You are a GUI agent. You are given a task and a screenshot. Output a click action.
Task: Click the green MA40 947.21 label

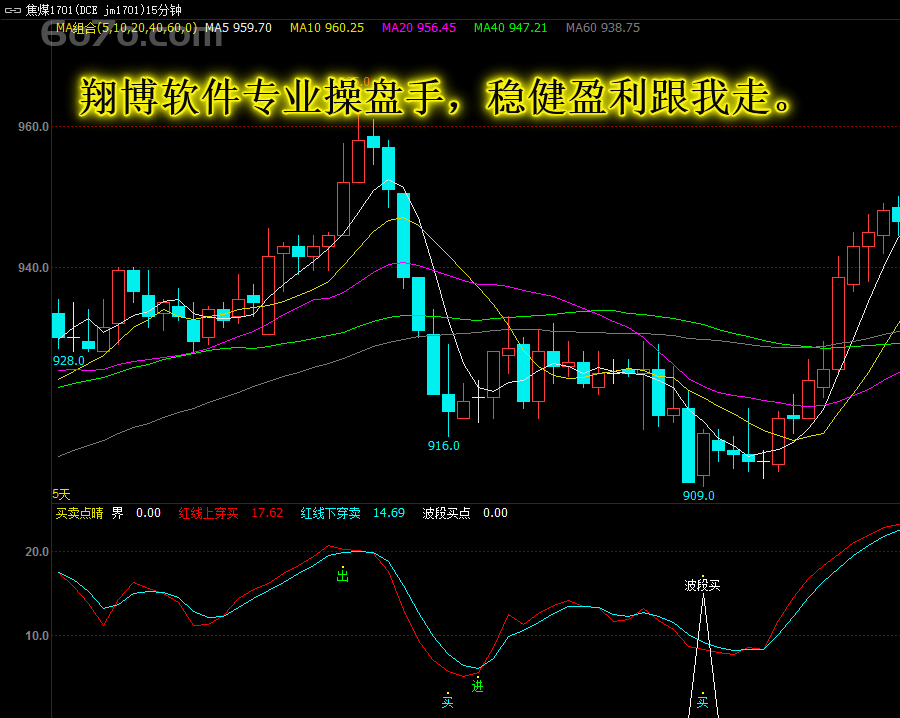click(510, 28)
